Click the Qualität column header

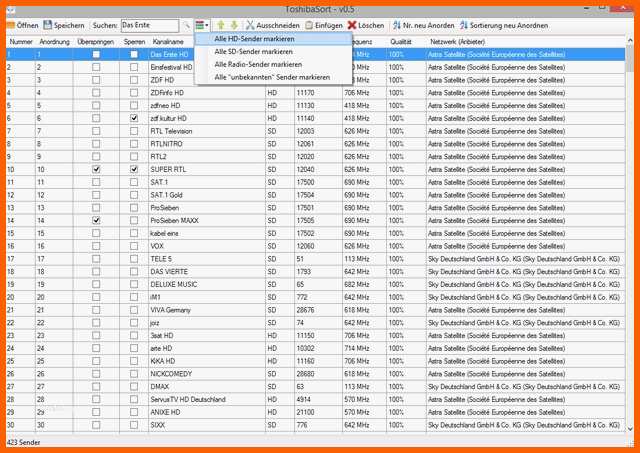coord(401,42)
